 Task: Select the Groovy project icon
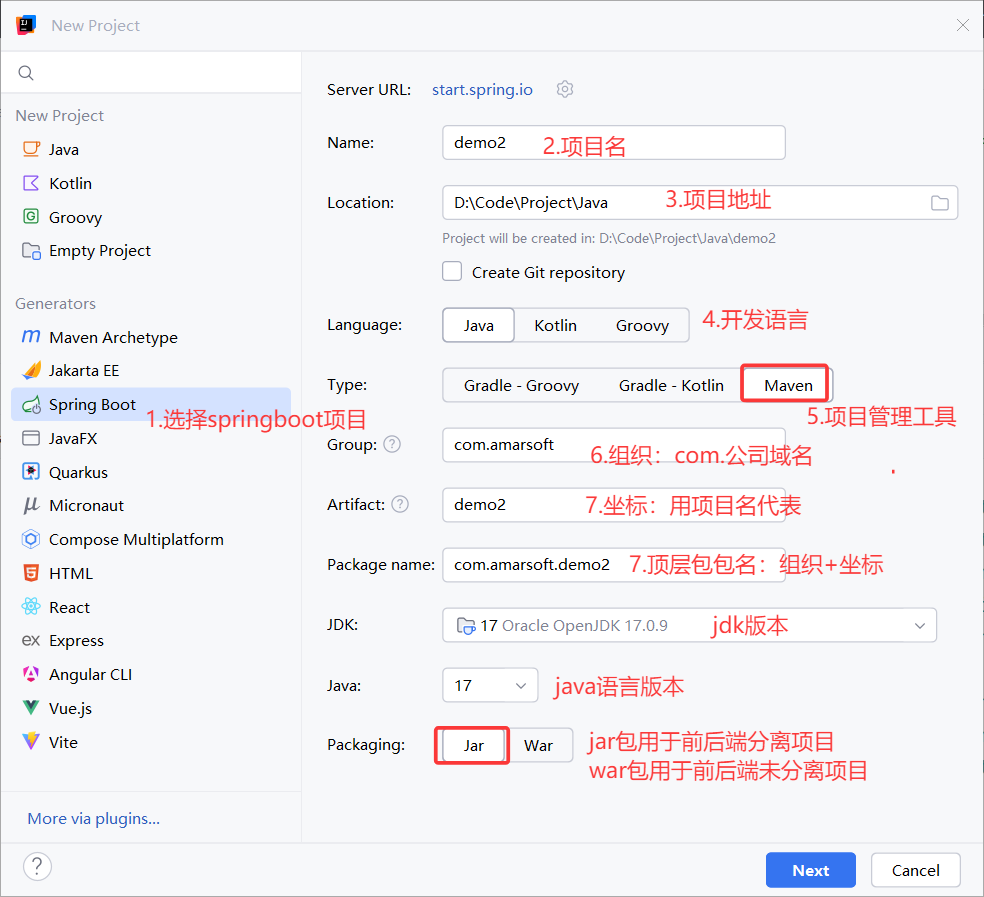pyautogui.click(x=31, y=217)
